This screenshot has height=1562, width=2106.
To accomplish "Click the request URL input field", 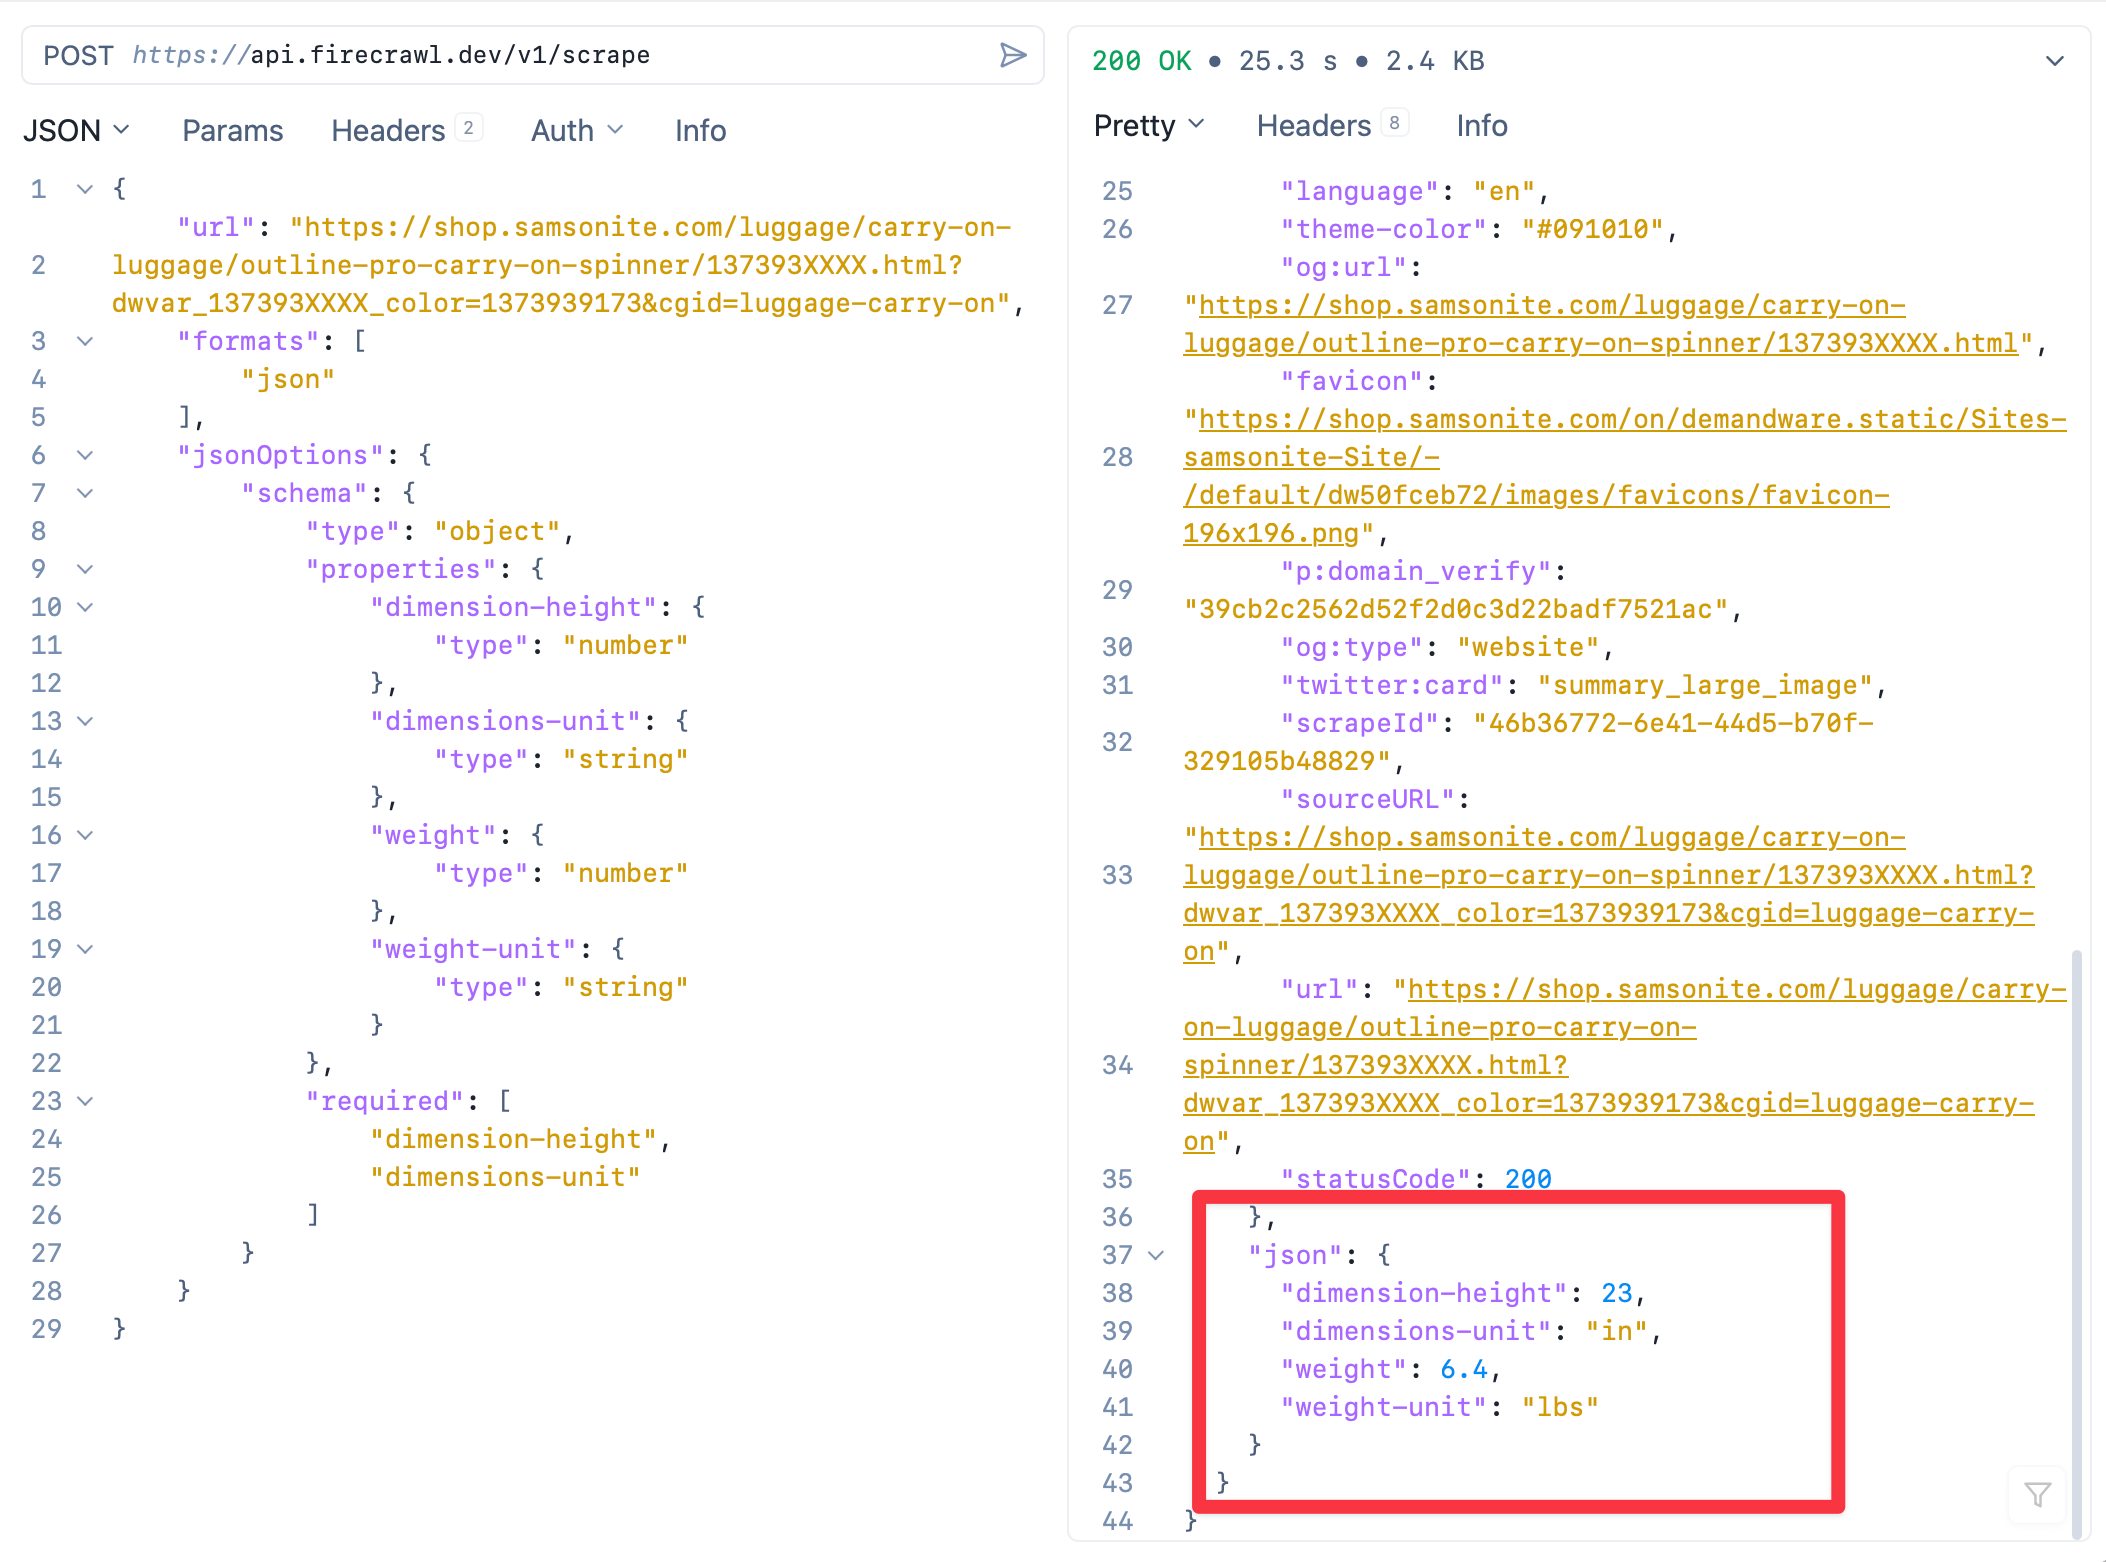I will coord(533,55).
